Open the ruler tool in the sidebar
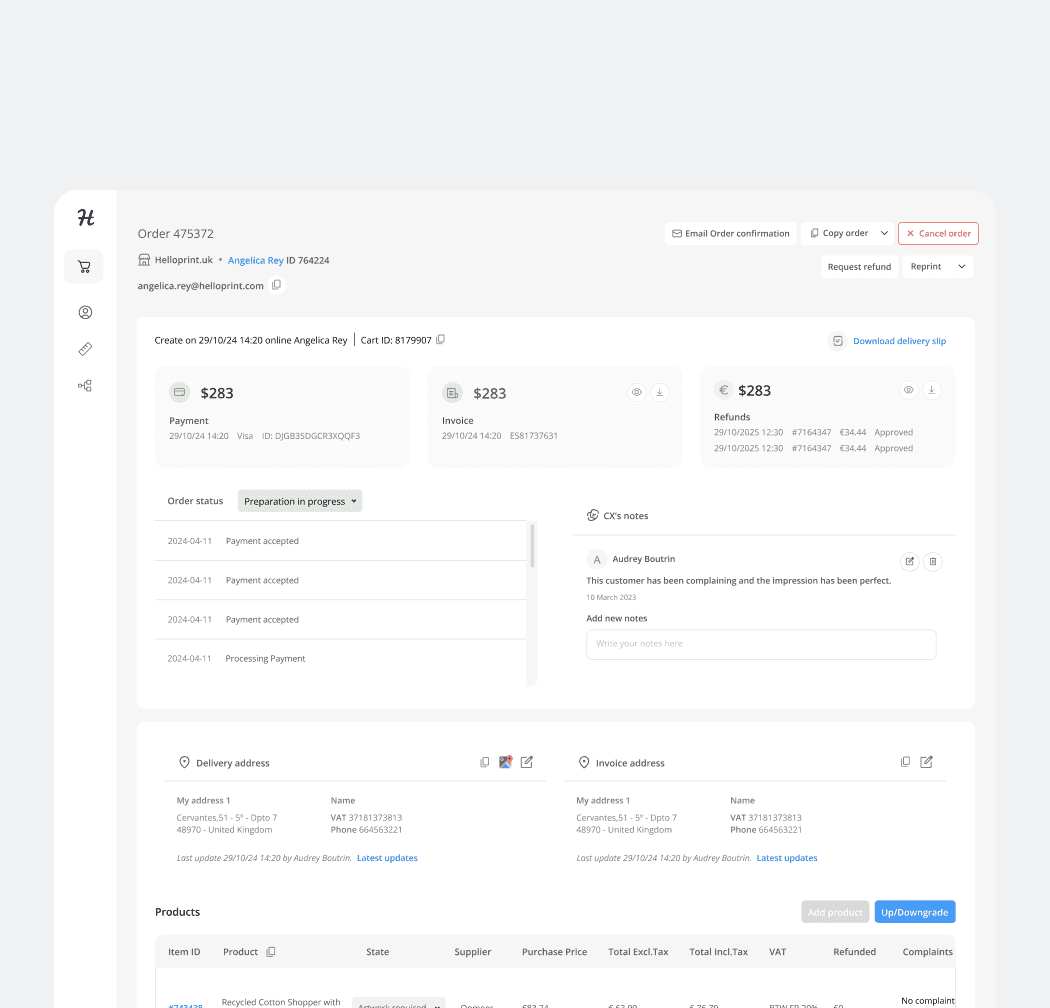The width and height of the screenshot is (1050, 1008). pyautogui.click(x=84, y=348)
